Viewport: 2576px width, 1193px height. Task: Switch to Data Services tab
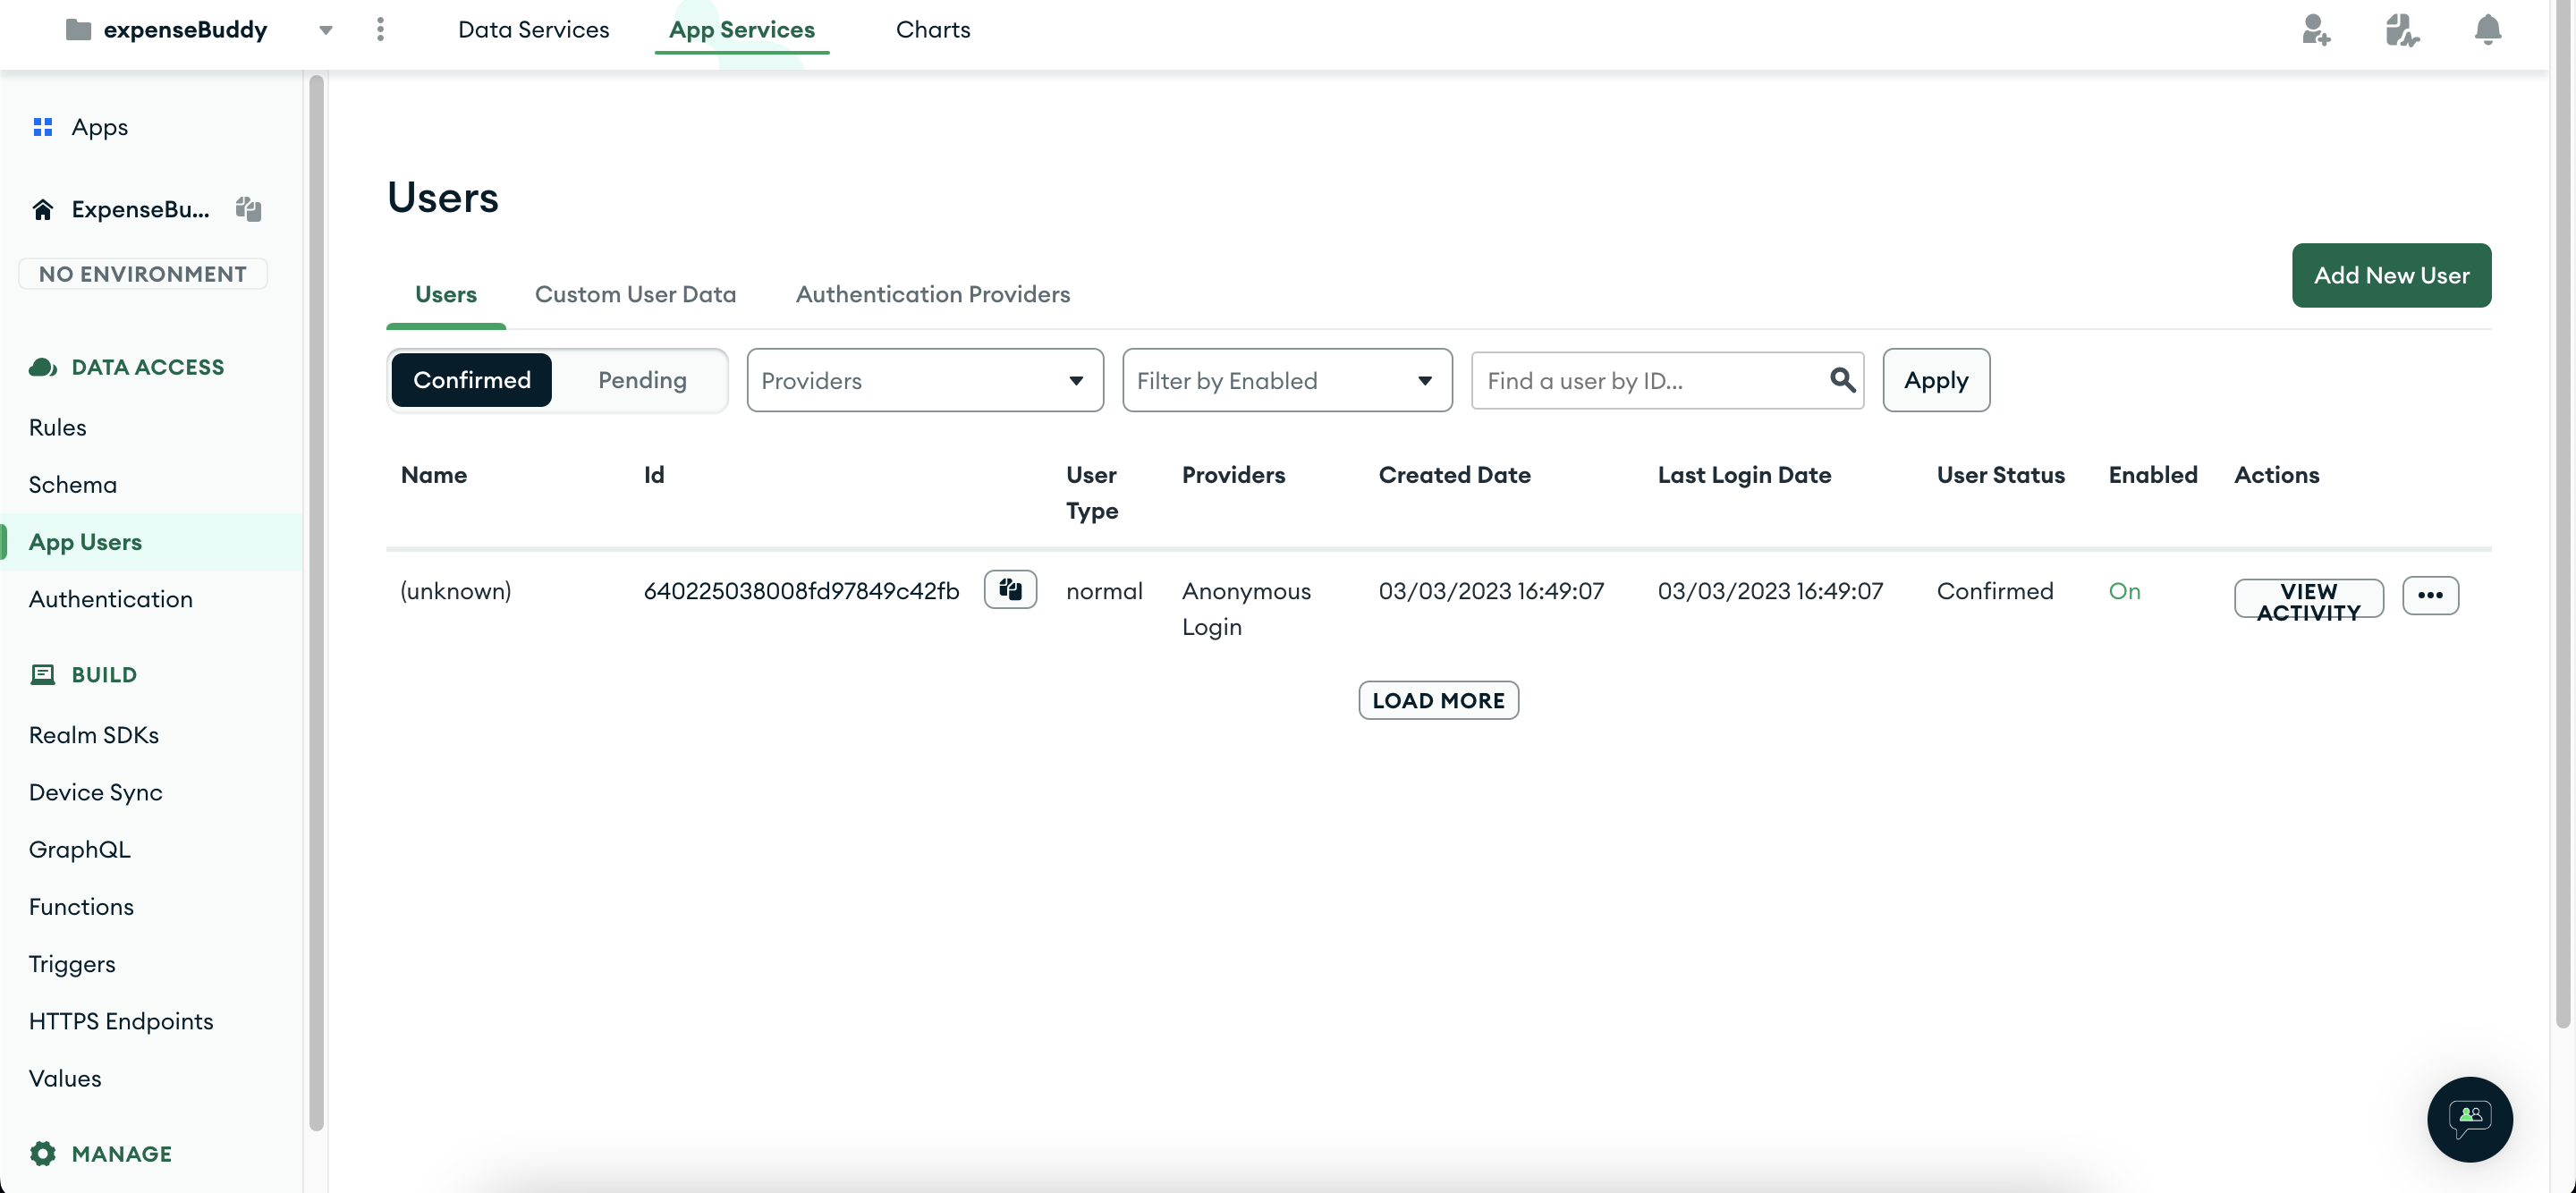click(533, 30)
